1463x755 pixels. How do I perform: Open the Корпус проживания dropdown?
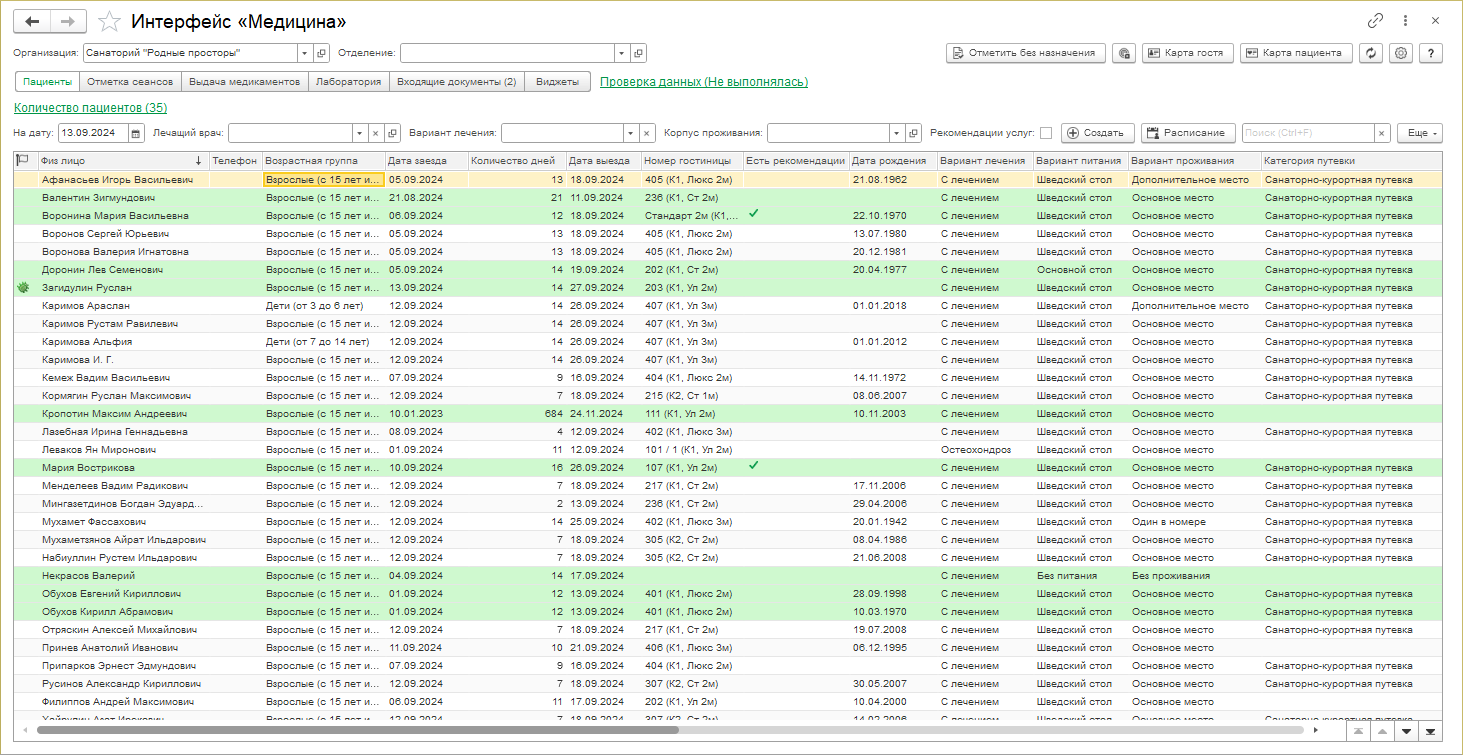[x=897, y=133]
